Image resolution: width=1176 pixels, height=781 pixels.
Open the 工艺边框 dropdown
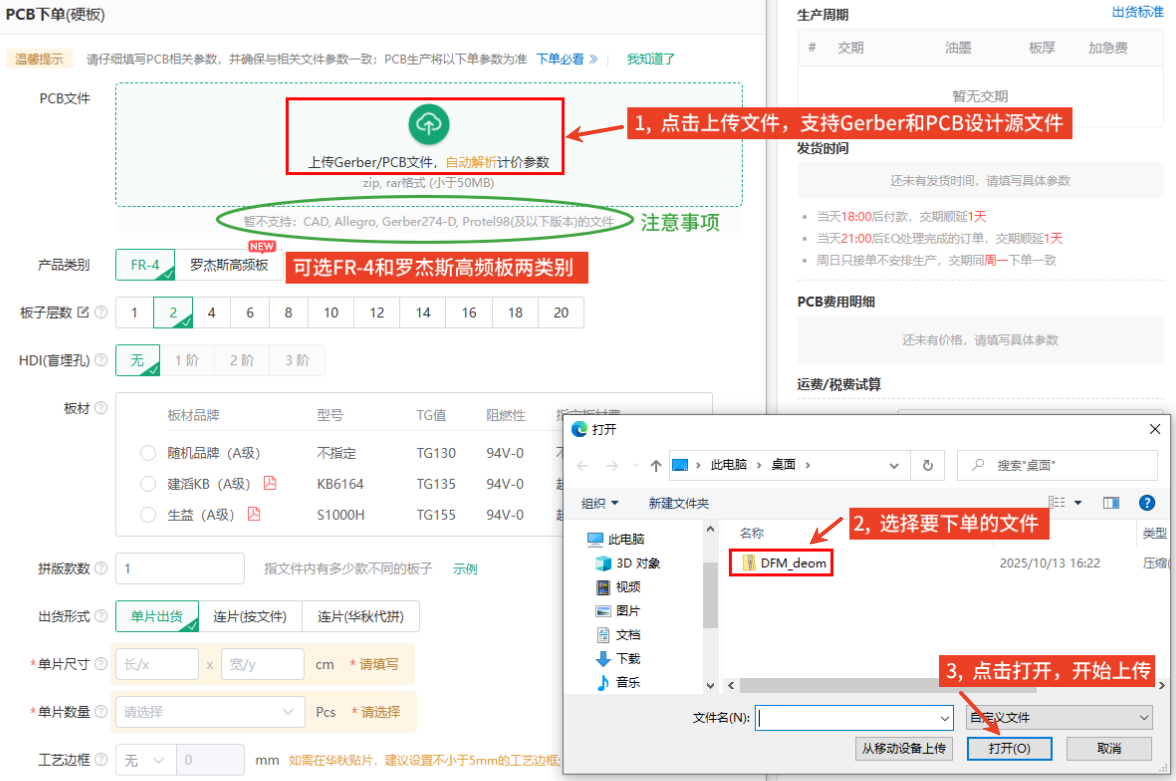tap(146, 761)
